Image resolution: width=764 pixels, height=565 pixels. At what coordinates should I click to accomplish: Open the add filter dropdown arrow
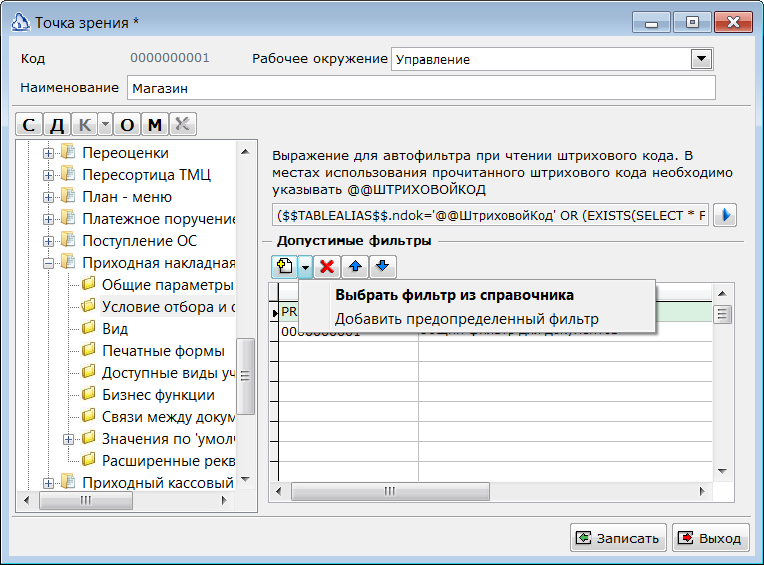(x=305, y=266)
